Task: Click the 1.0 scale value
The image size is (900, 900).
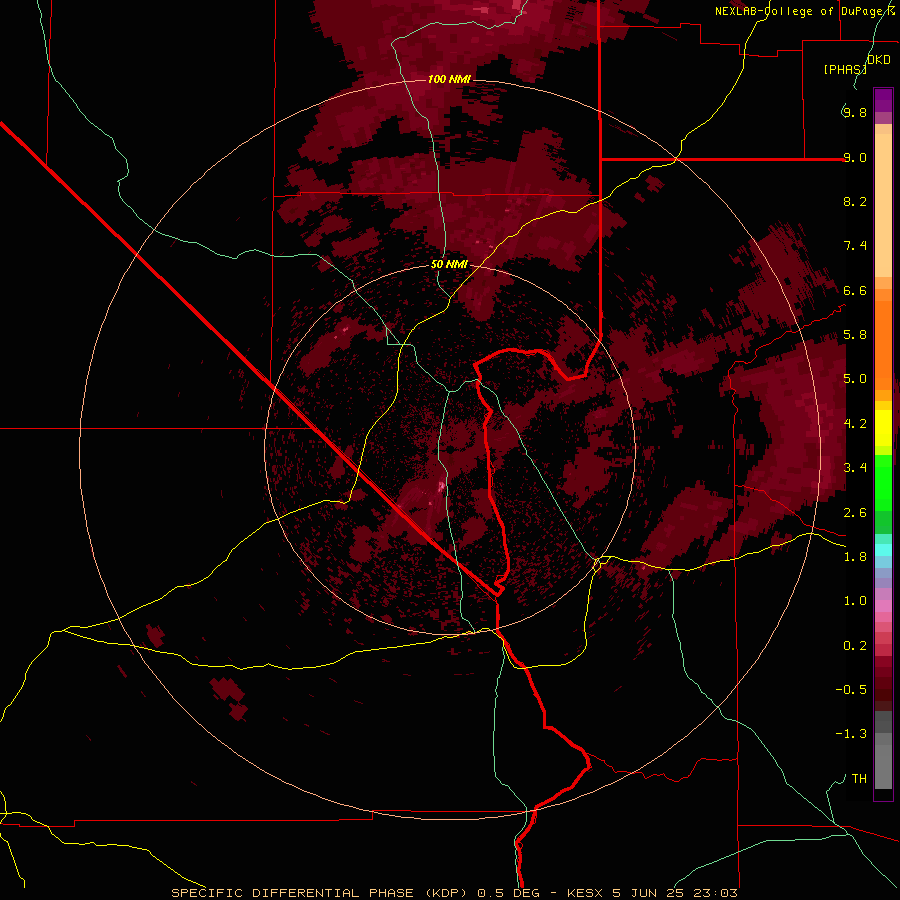Action: click(x=855, y=601)
